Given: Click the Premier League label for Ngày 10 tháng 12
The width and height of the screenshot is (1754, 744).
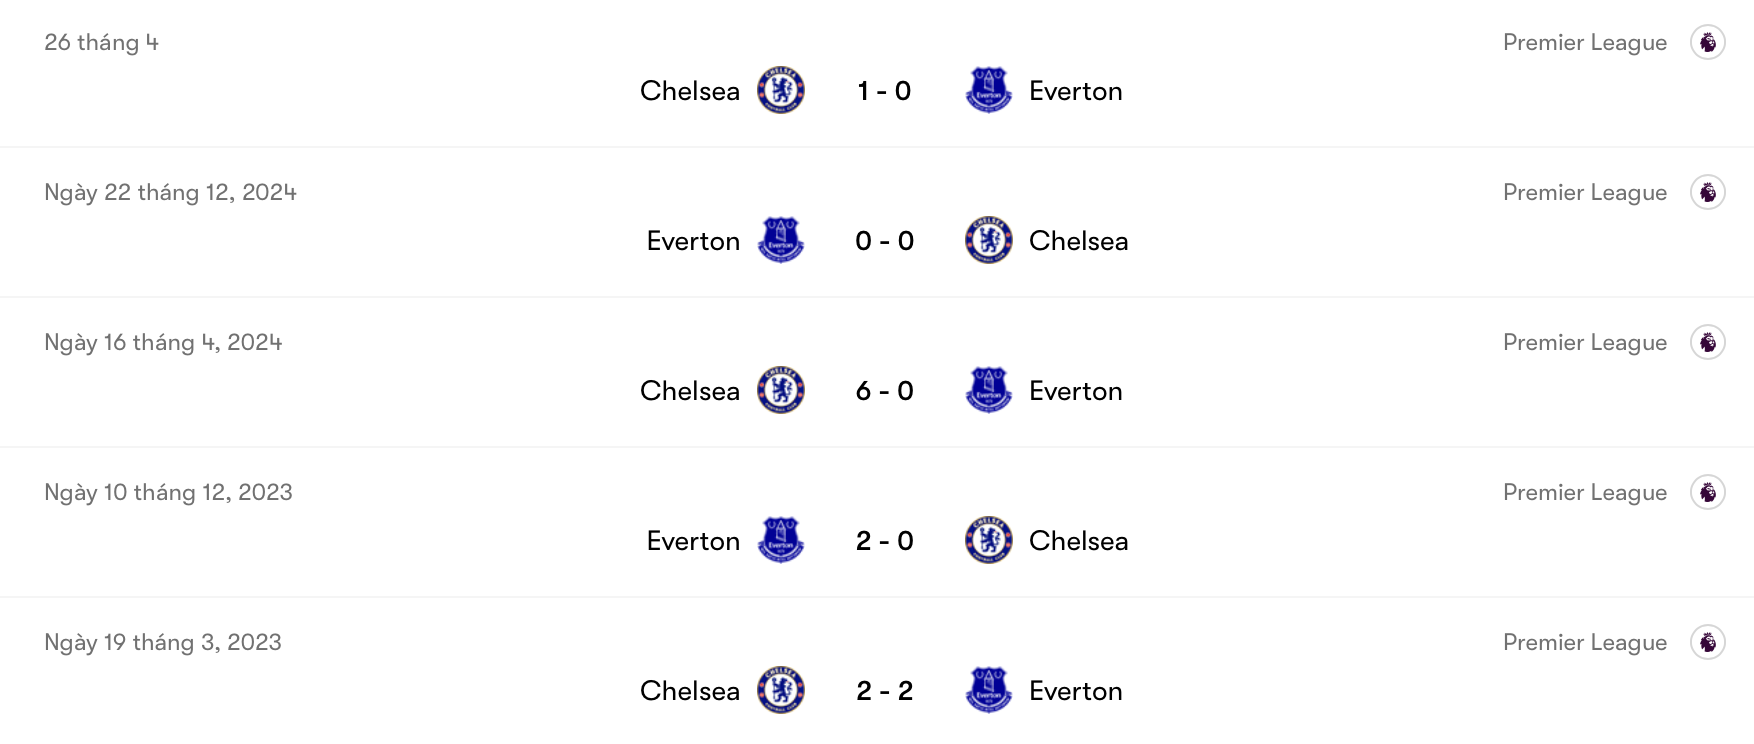Looking at the screenshot, I should click(x=1585, y=492).
